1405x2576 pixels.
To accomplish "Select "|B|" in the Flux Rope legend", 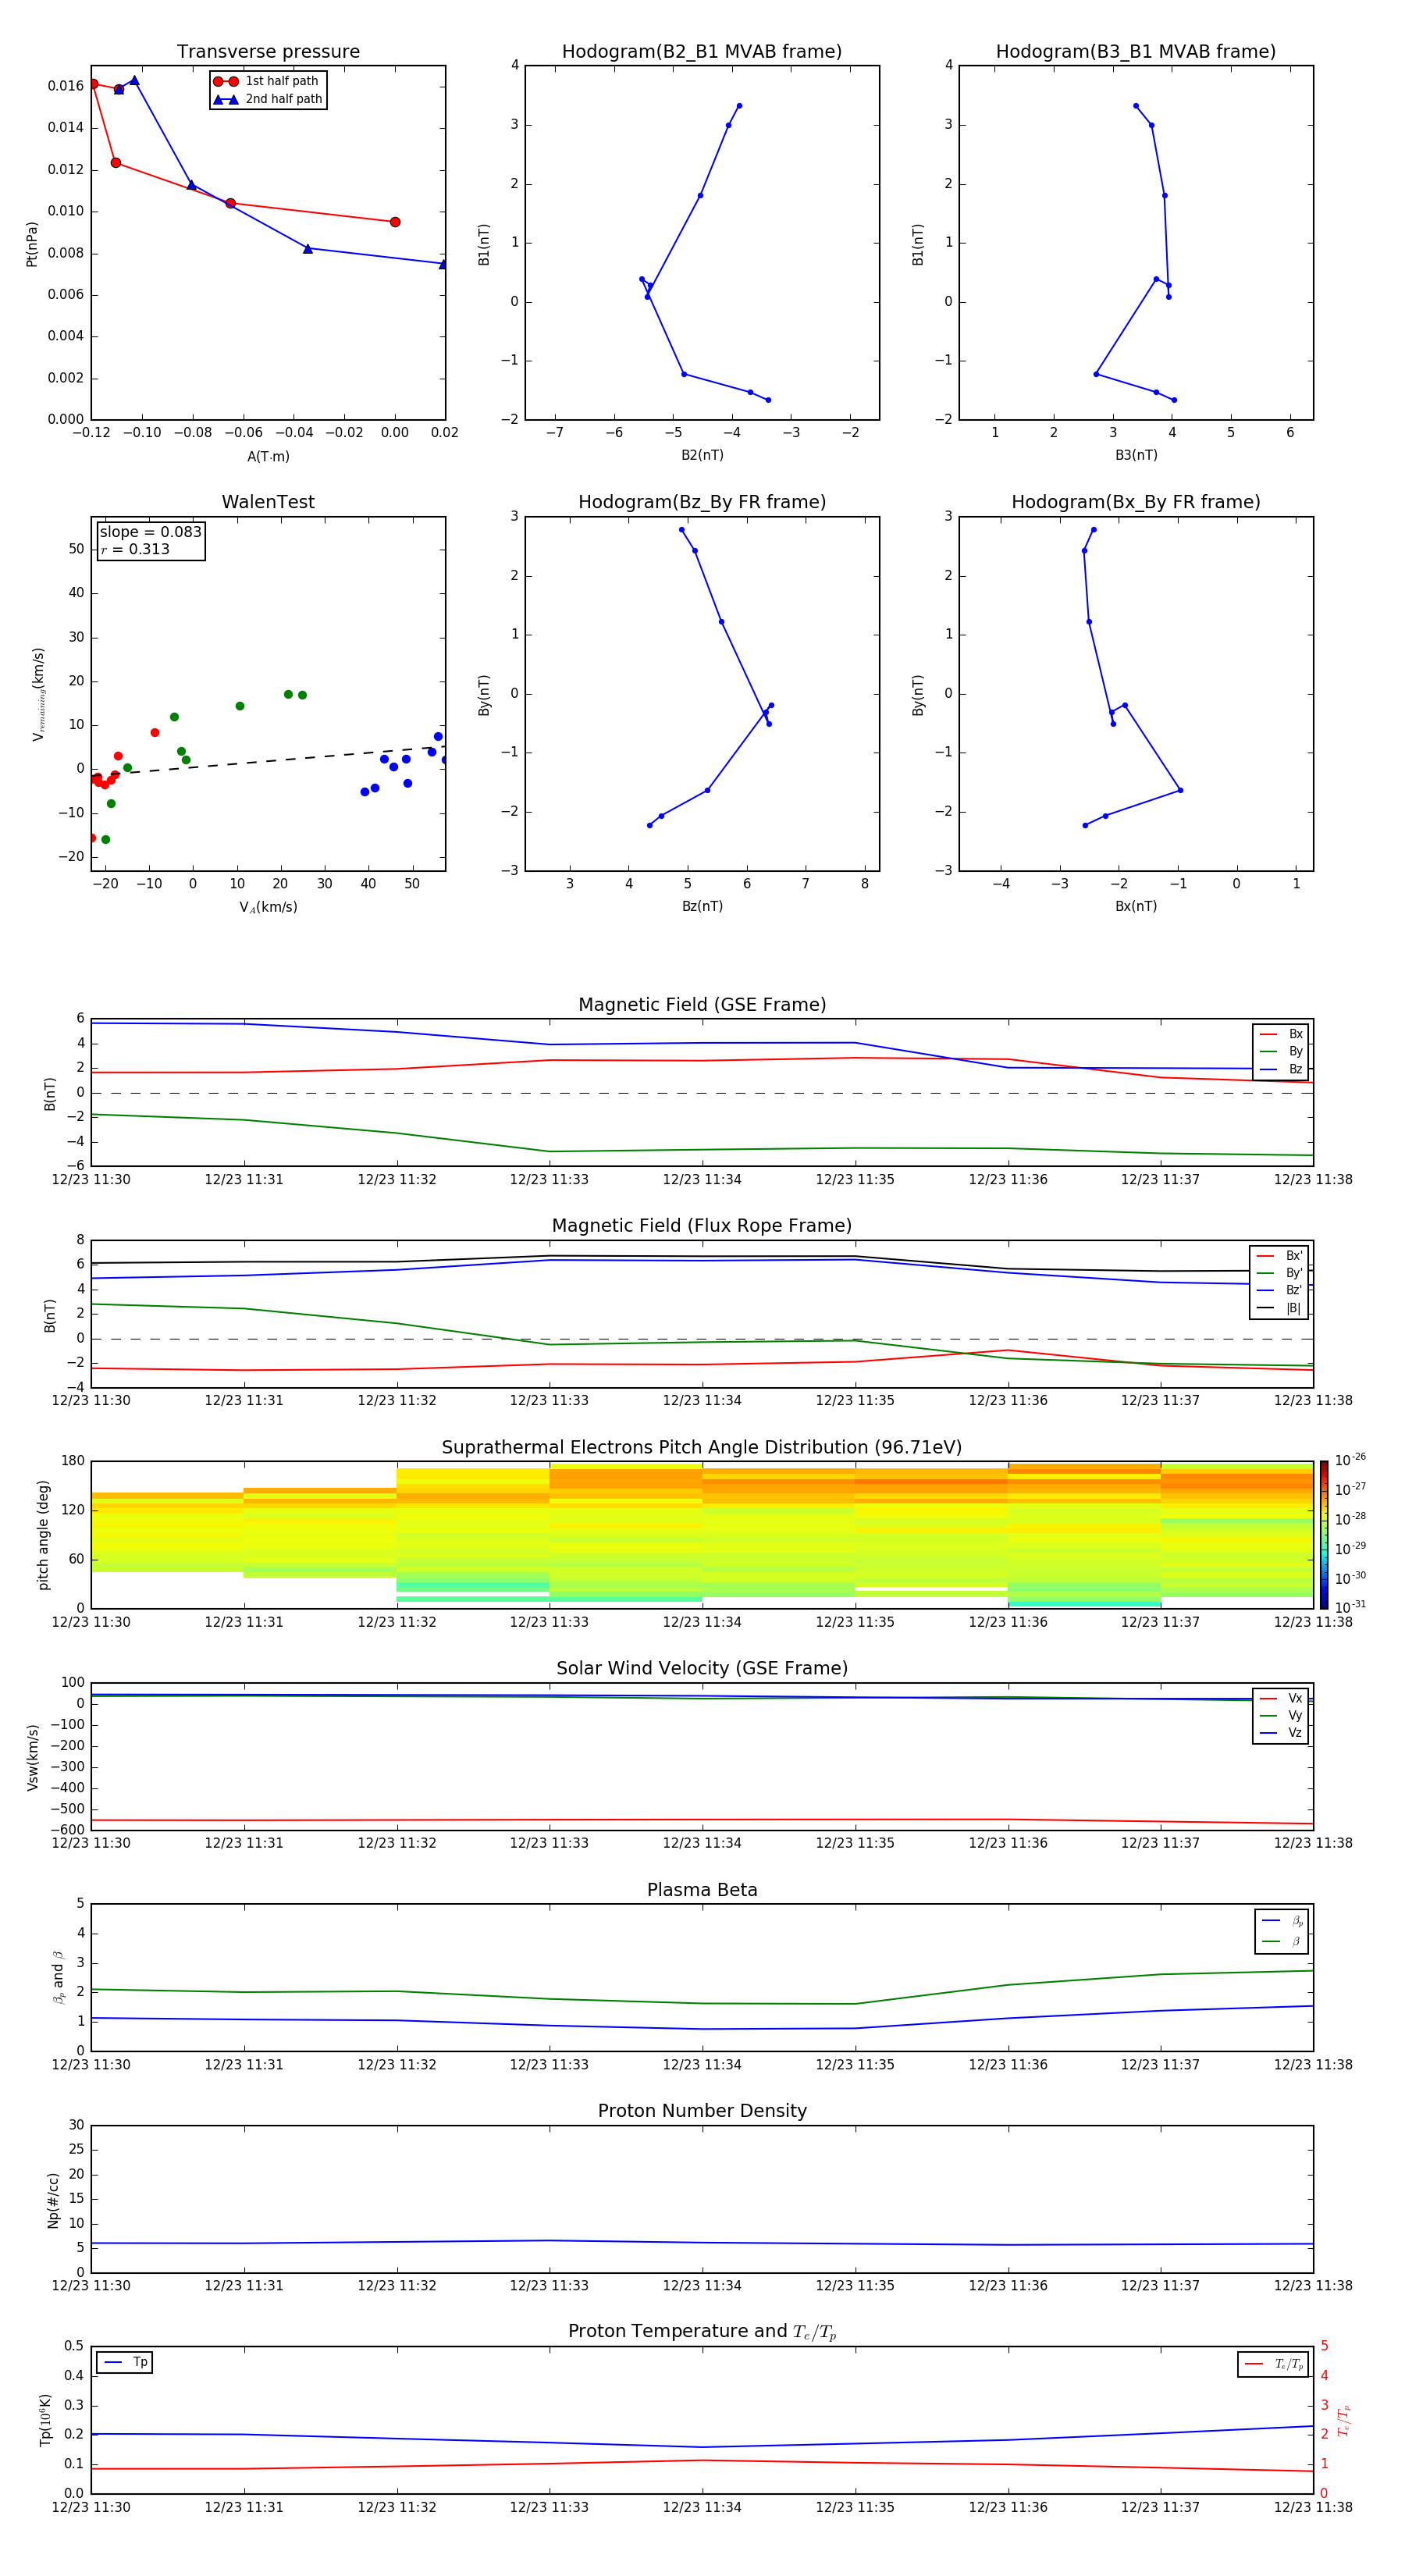I will 1279,1308.
